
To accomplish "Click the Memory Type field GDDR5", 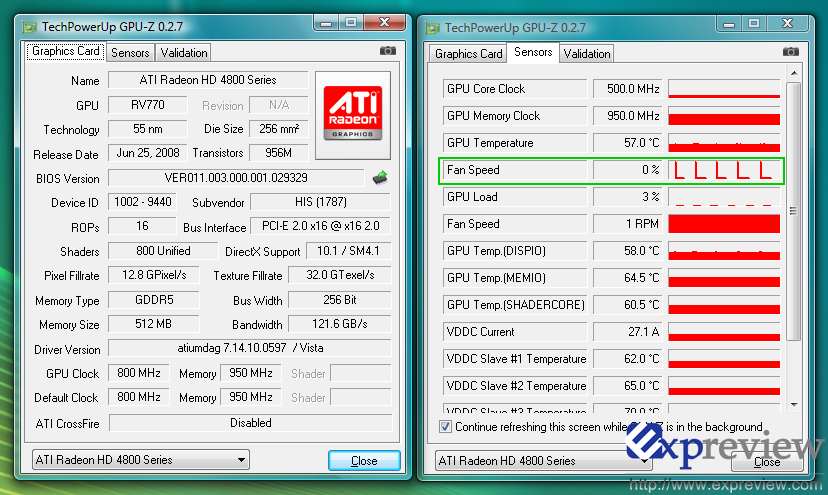I will [154, 300].
